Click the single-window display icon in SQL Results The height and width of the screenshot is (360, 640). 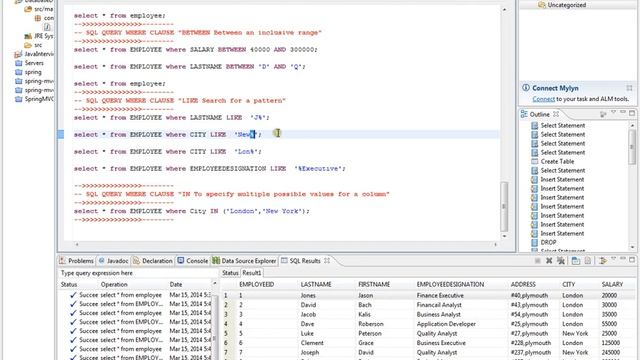coord(576,261)
